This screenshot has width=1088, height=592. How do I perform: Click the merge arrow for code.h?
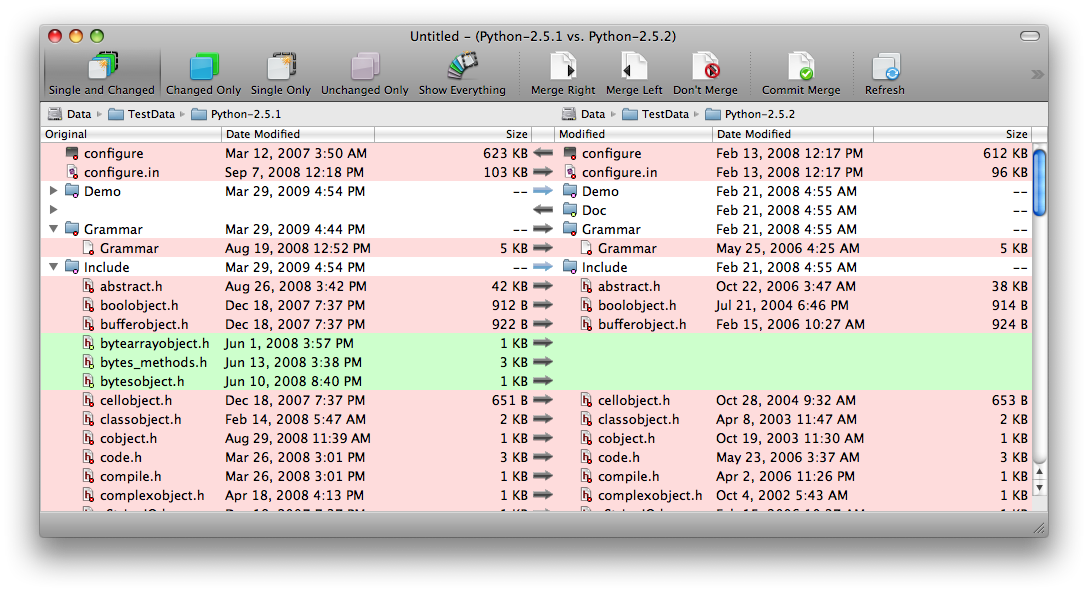point(543,457)
